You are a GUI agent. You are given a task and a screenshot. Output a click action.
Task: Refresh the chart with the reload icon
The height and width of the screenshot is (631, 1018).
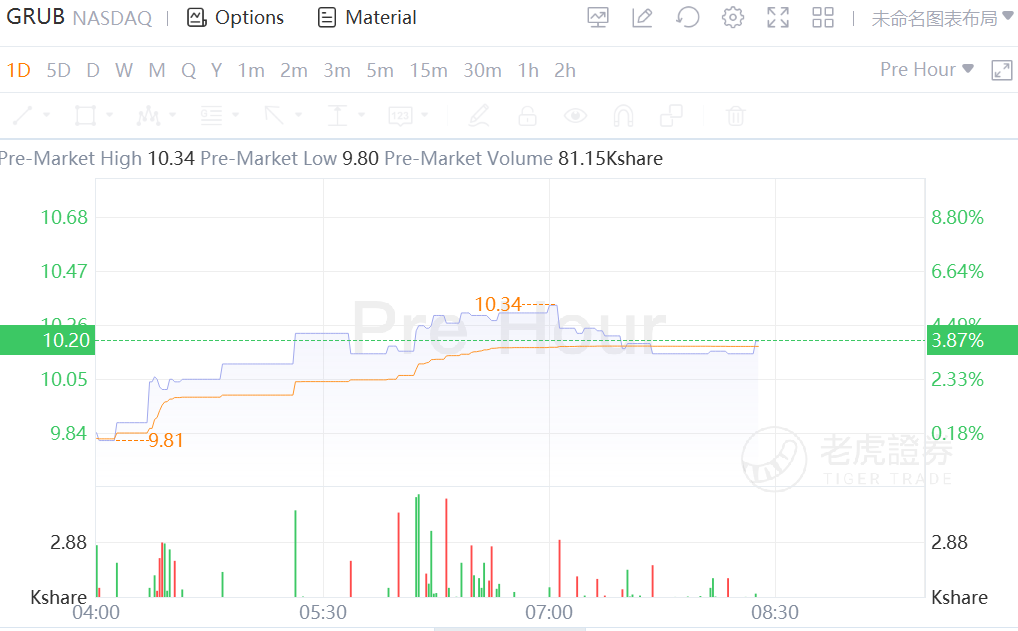coord(688,18)
